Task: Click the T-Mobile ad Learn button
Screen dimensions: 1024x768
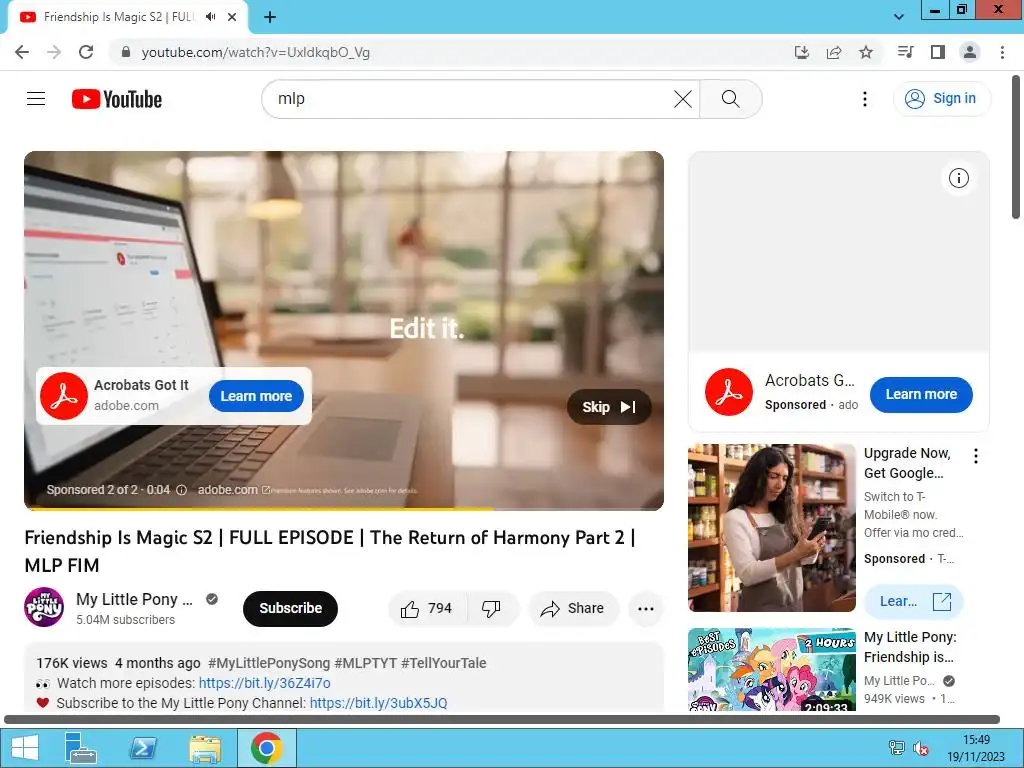Action: [x=913, y=601]
